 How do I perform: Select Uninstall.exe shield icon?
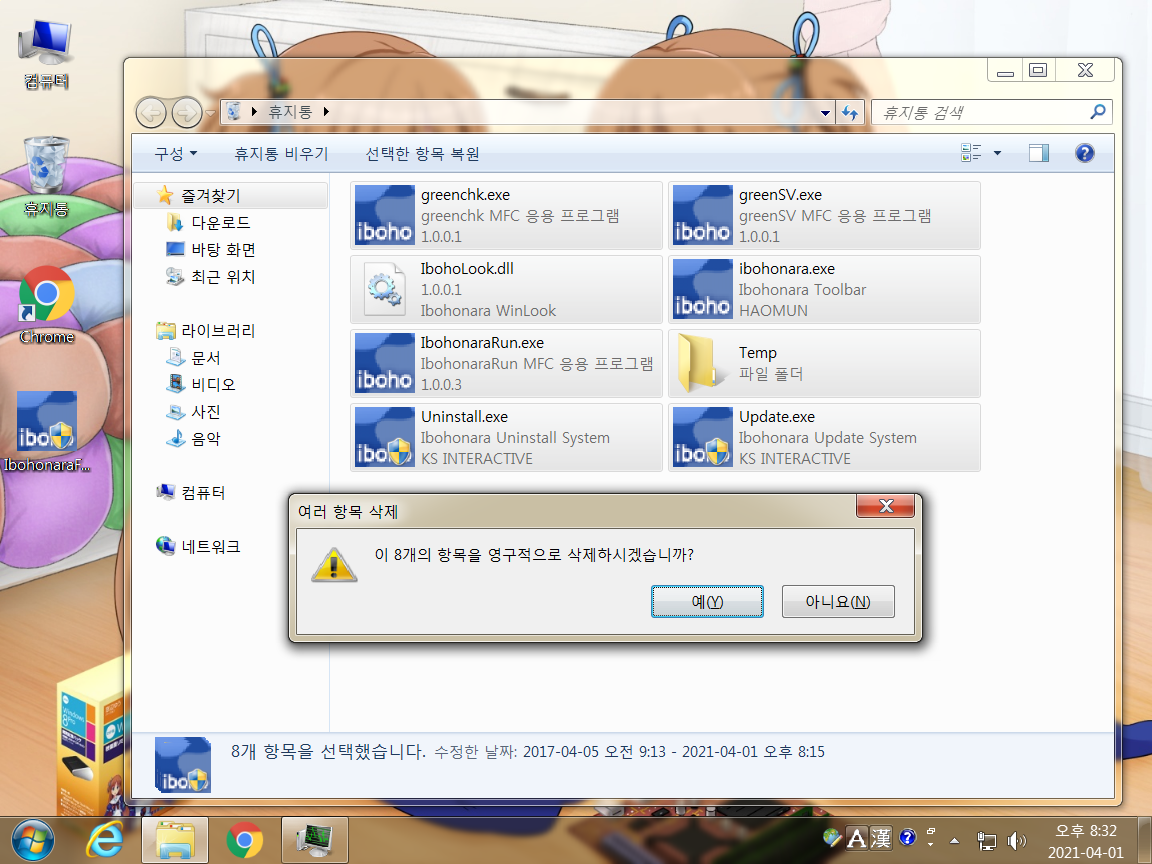[x=384, y=437]
